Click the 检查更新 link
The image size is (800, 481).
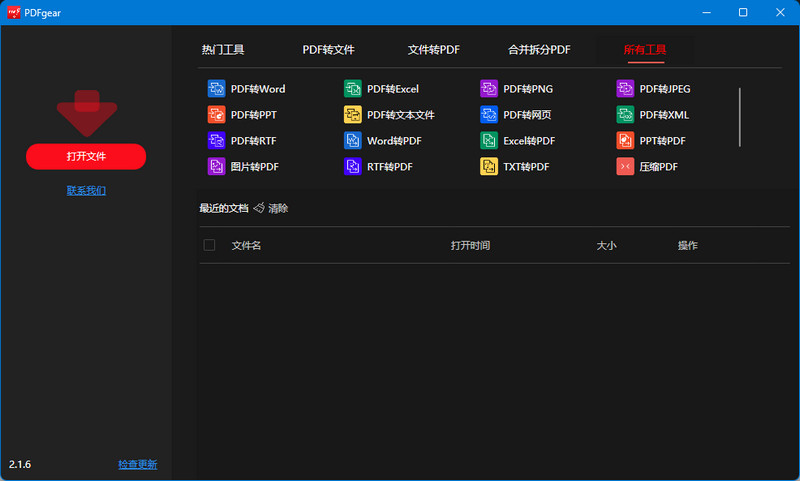click(137, 465)
